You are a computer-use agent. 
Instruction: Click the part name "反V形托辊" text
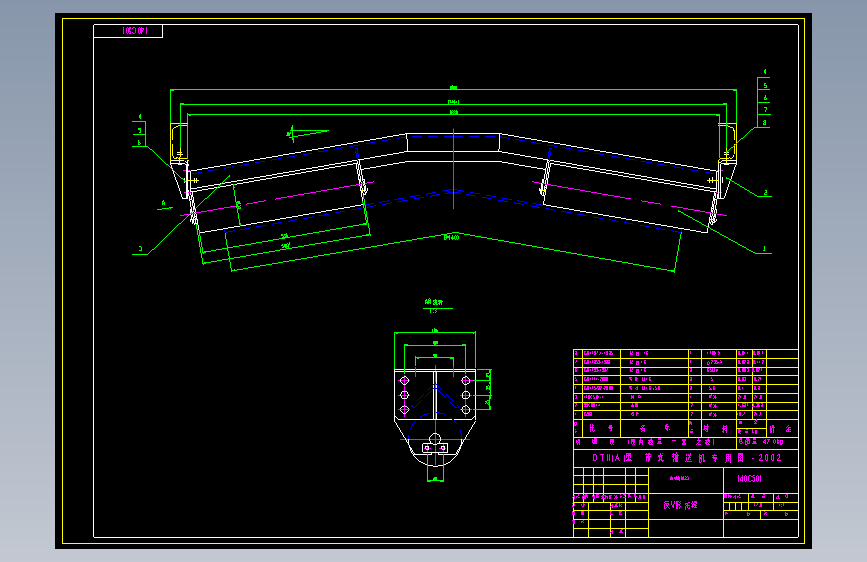(x=680, y=505)
